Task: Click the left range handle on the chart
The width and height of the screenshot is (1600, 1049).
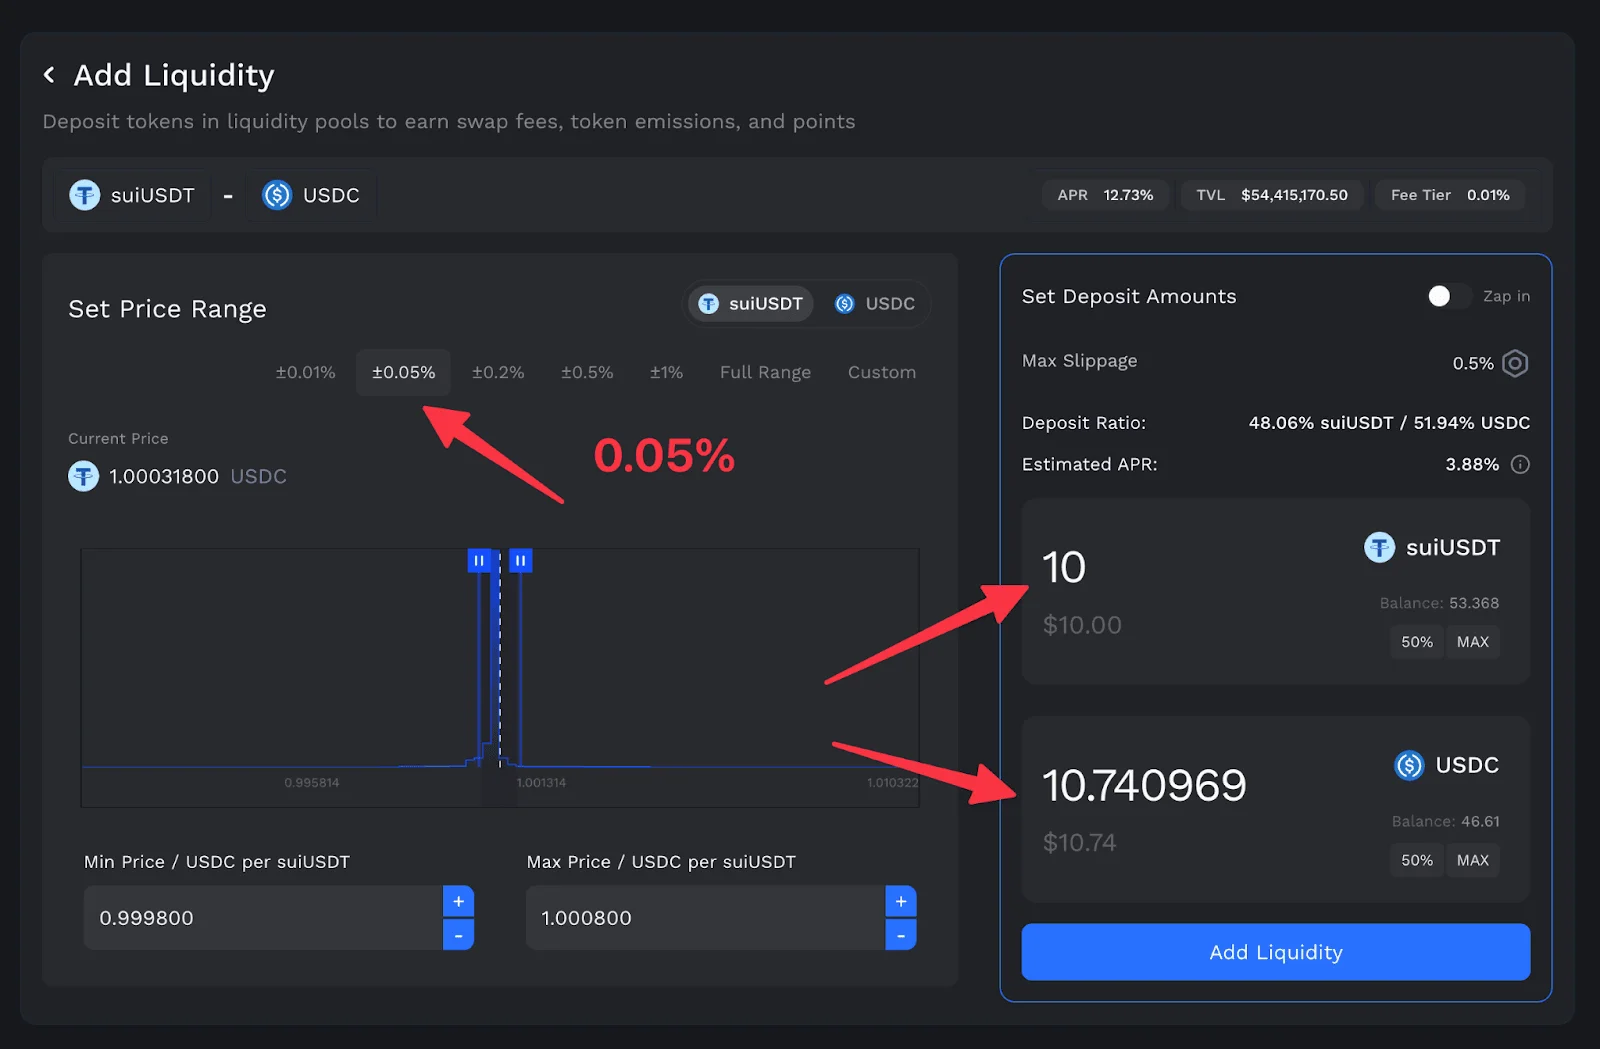Action: pos(479,560)
